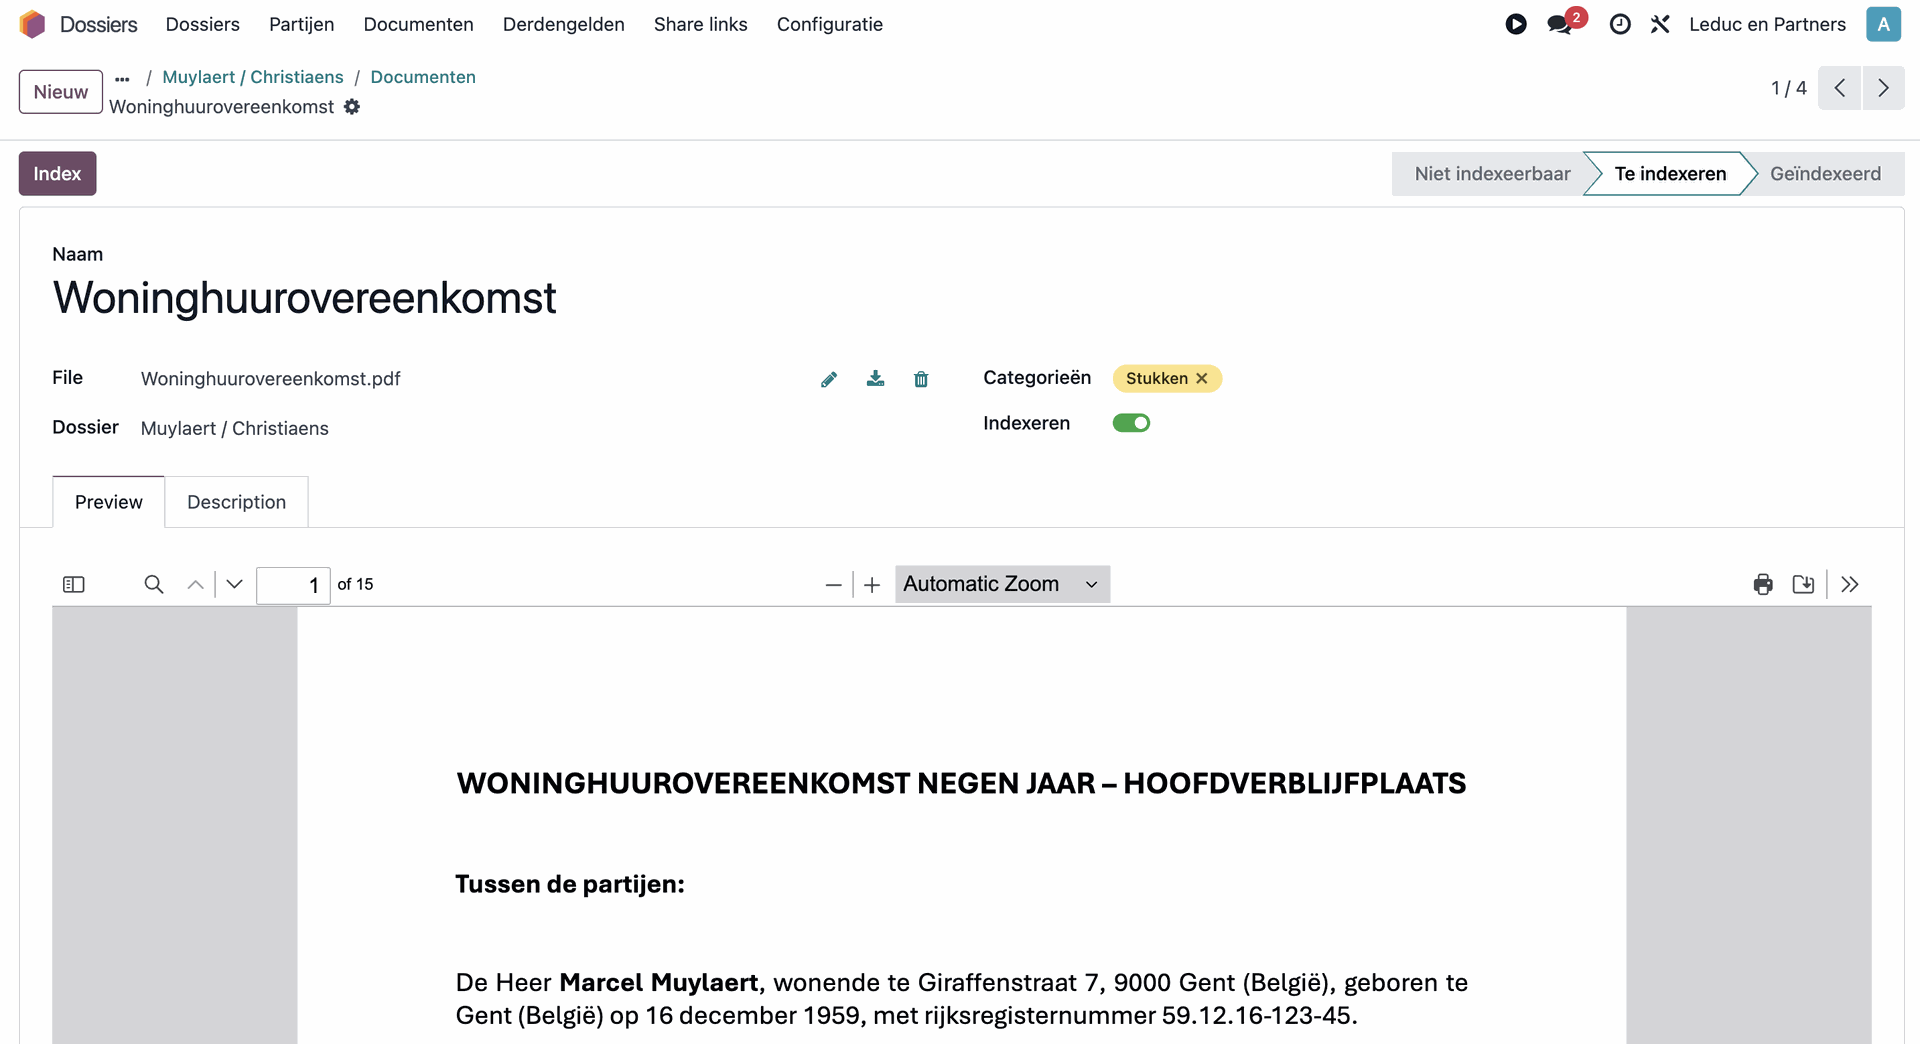Open the PDF find search tool
The height and width of the screenshot is (1044, 1920).
tap(153, 584)
